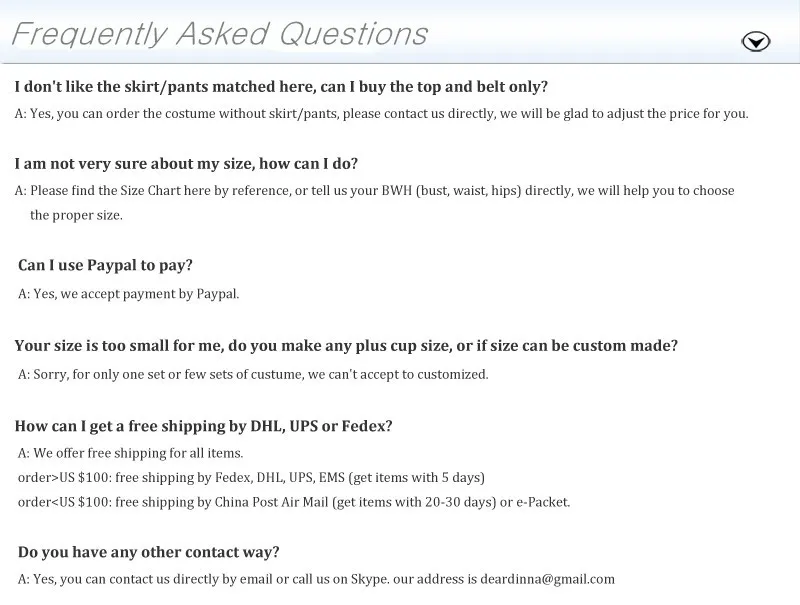Click the Size Chart reference answer
Image resolution: width=800 pixels, height=605 pixels.
[374, 190]
